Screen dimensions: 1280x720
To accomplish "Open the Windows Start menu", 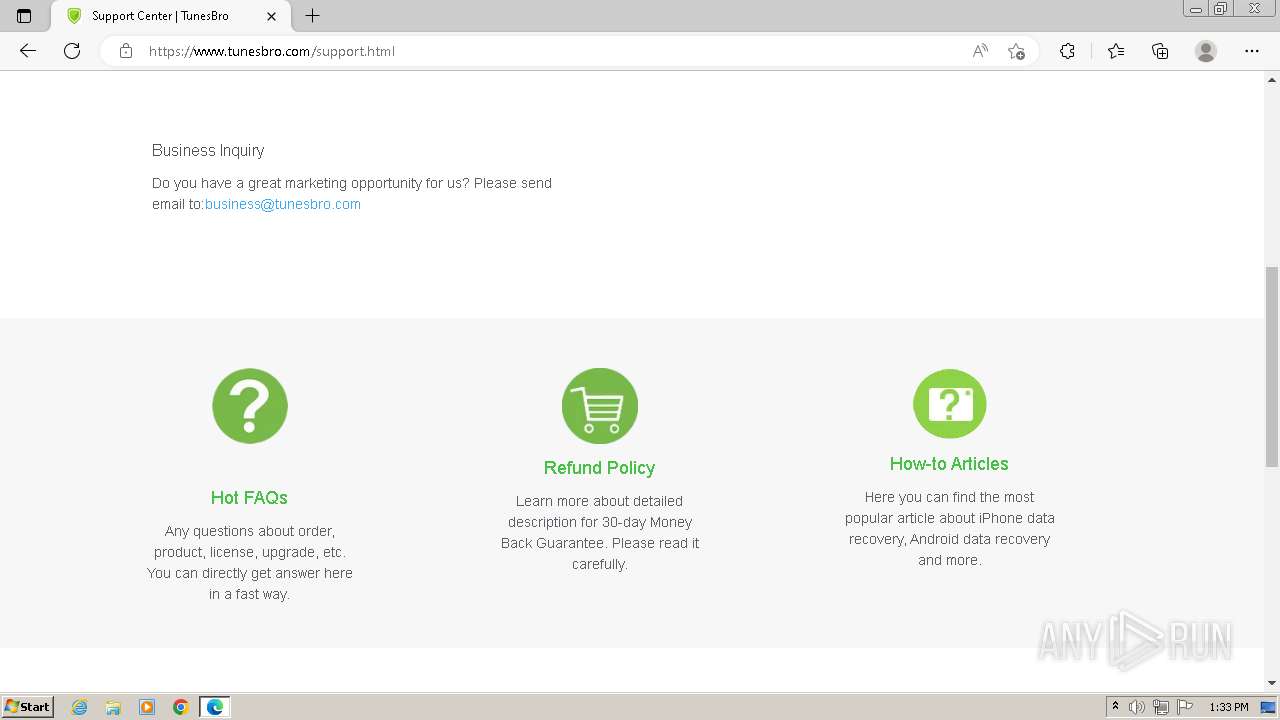I will pos(27,706).
